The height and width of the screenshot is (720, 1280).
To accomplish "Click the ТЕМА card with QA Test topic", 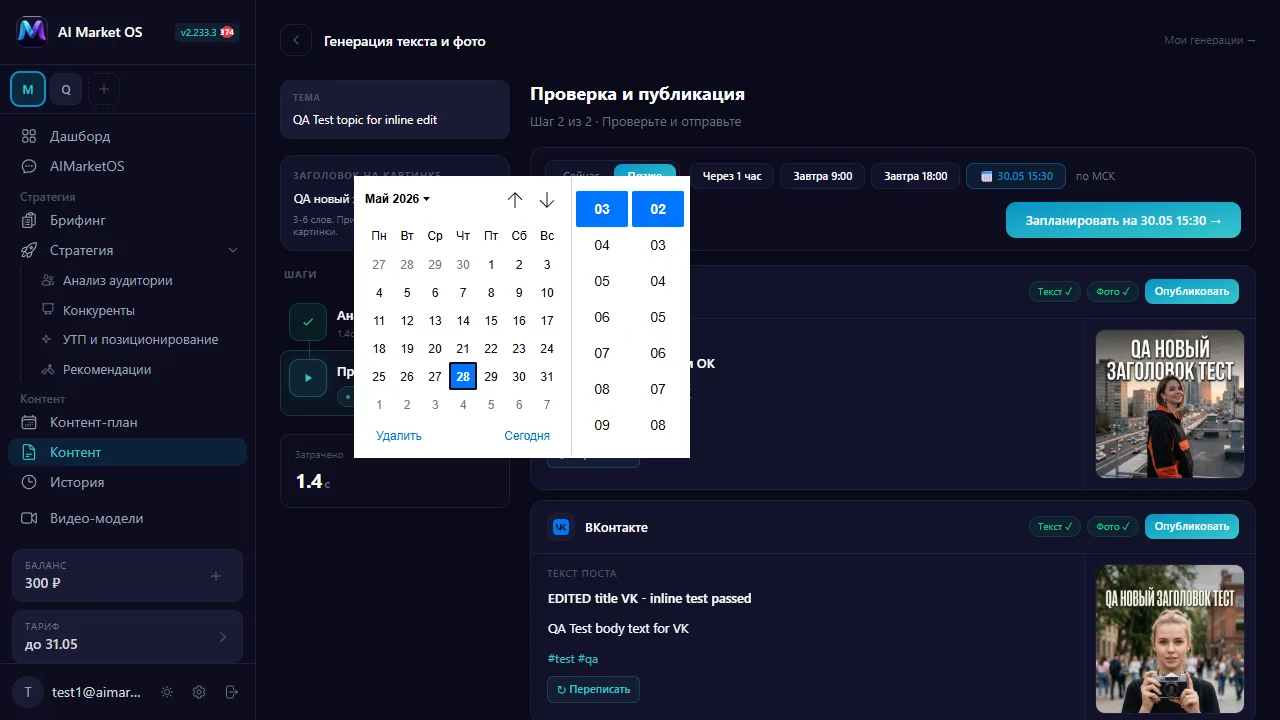I will 395,110.
